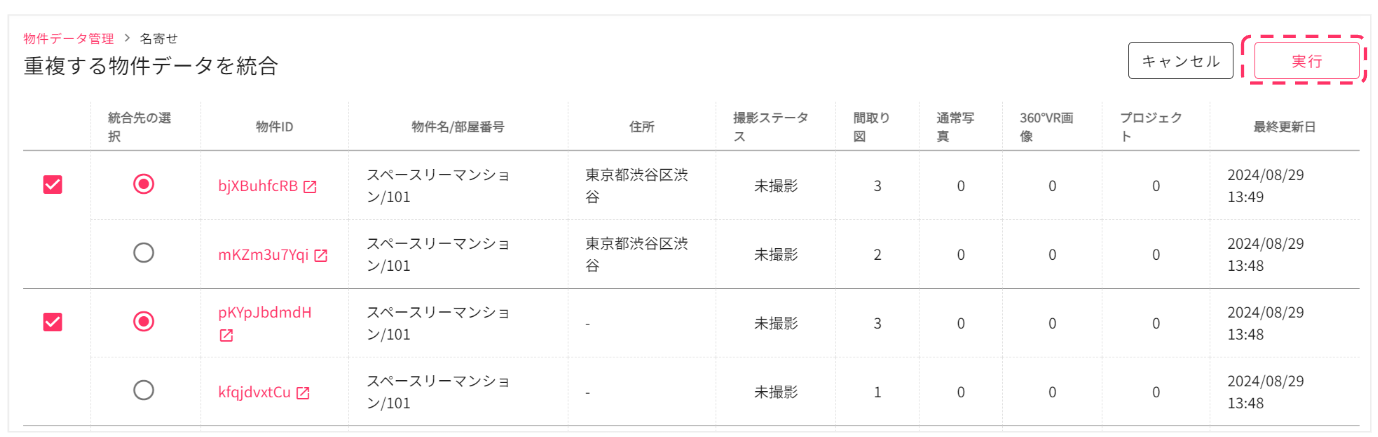Click the 物件ID column header
Screen dimensions: 1378x437
pos(274,127)
